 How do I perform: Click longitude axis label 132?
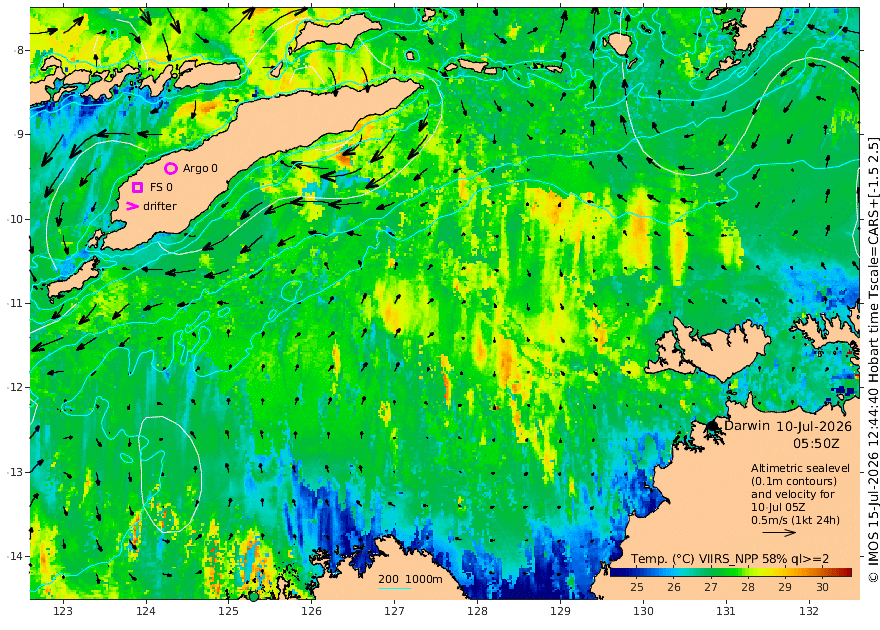pyautogui.click(x=809, y=611)
